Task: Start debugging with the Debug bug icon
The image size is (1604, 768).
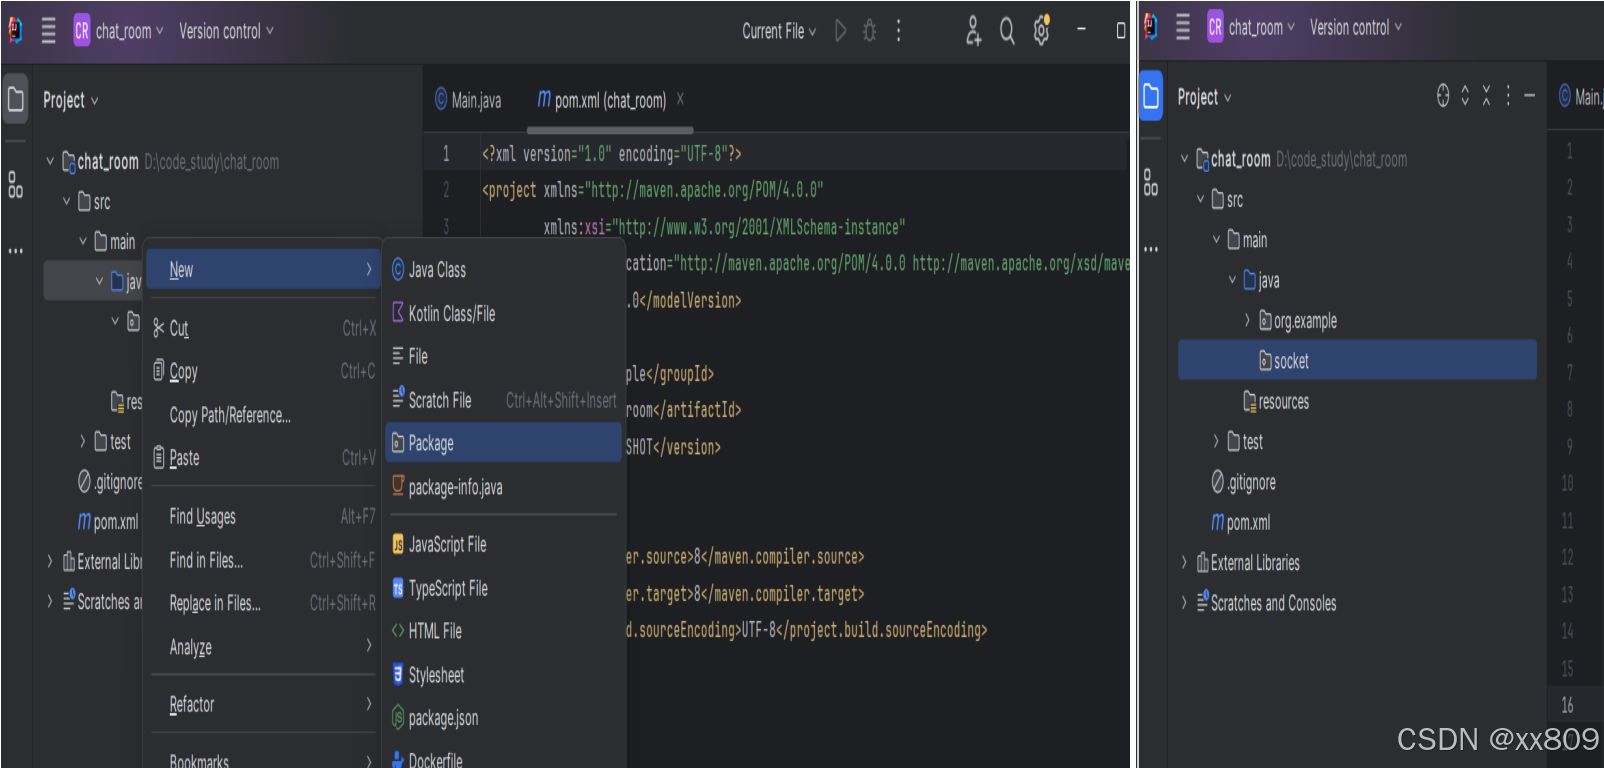Action: click(x=870, y=31)
